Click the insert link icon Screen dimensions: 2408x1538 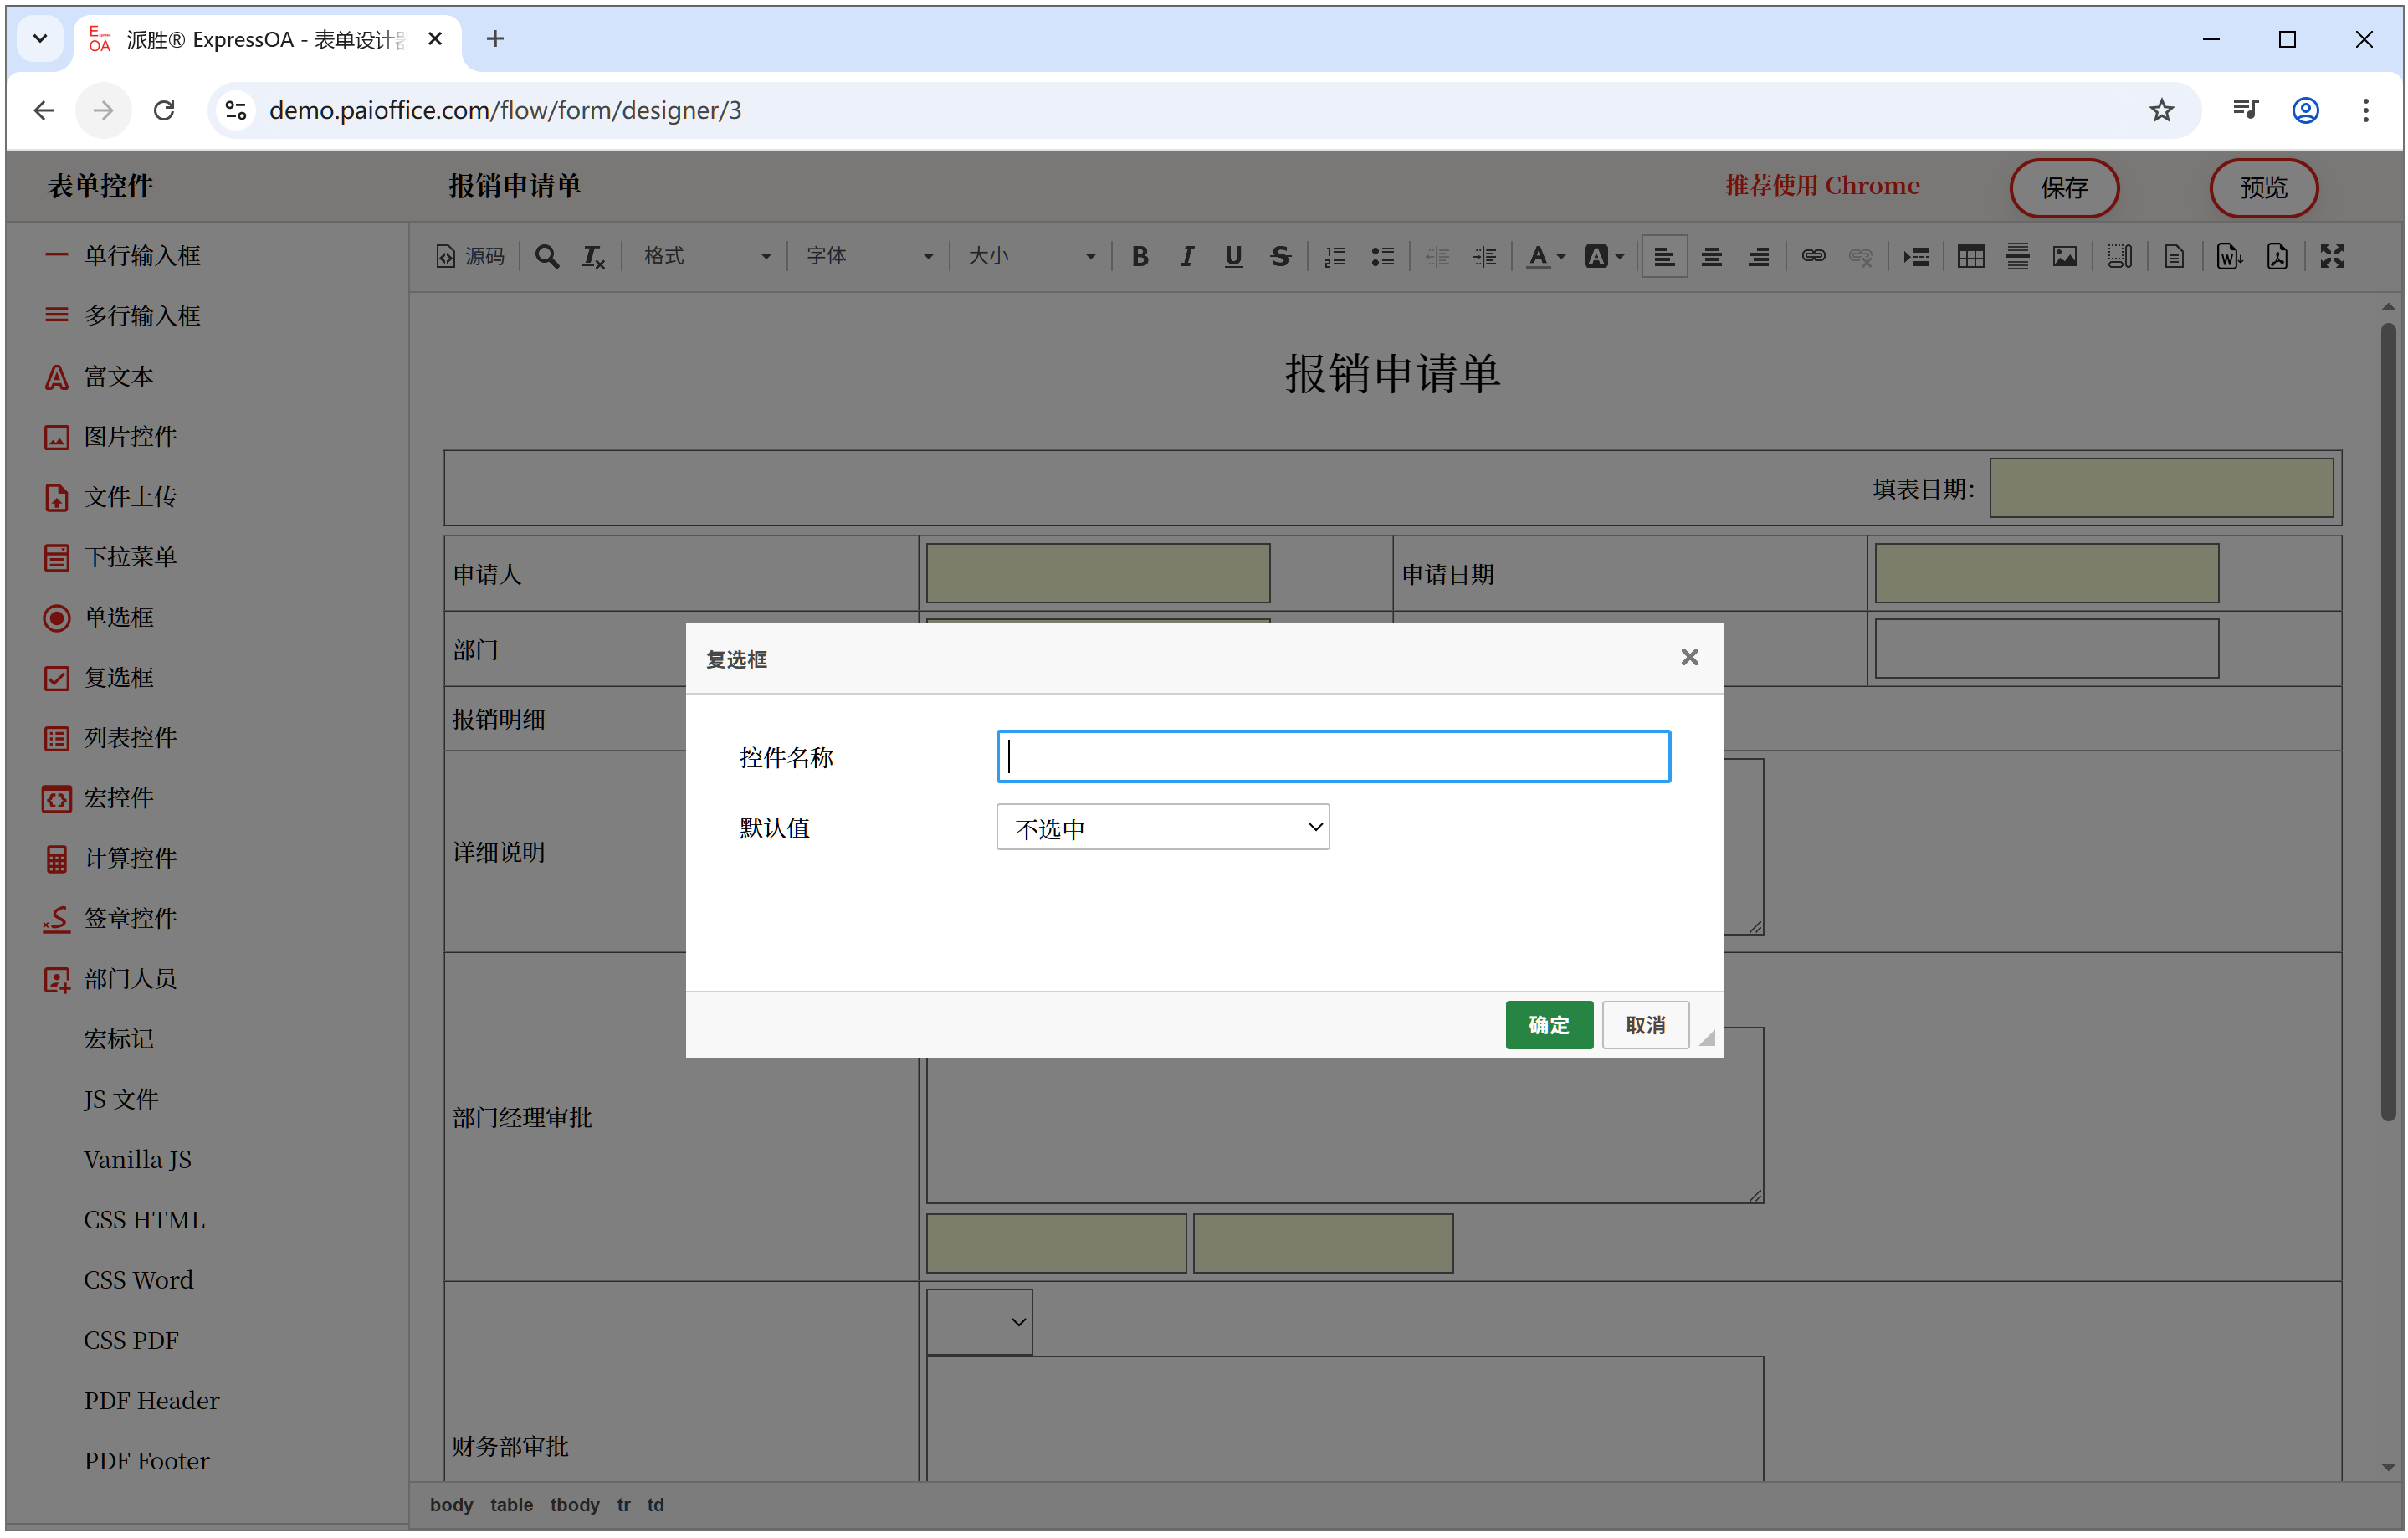coord(1813,257)
